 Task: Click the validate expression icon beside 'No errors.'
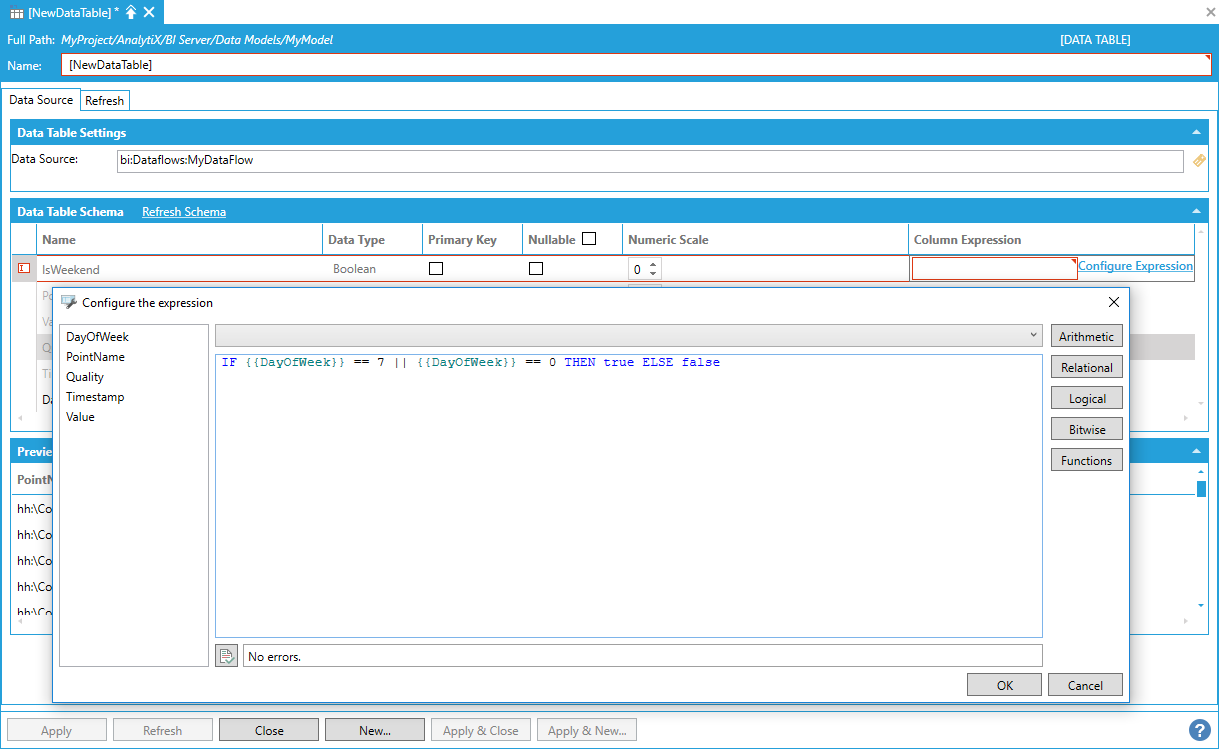(227, 656)
